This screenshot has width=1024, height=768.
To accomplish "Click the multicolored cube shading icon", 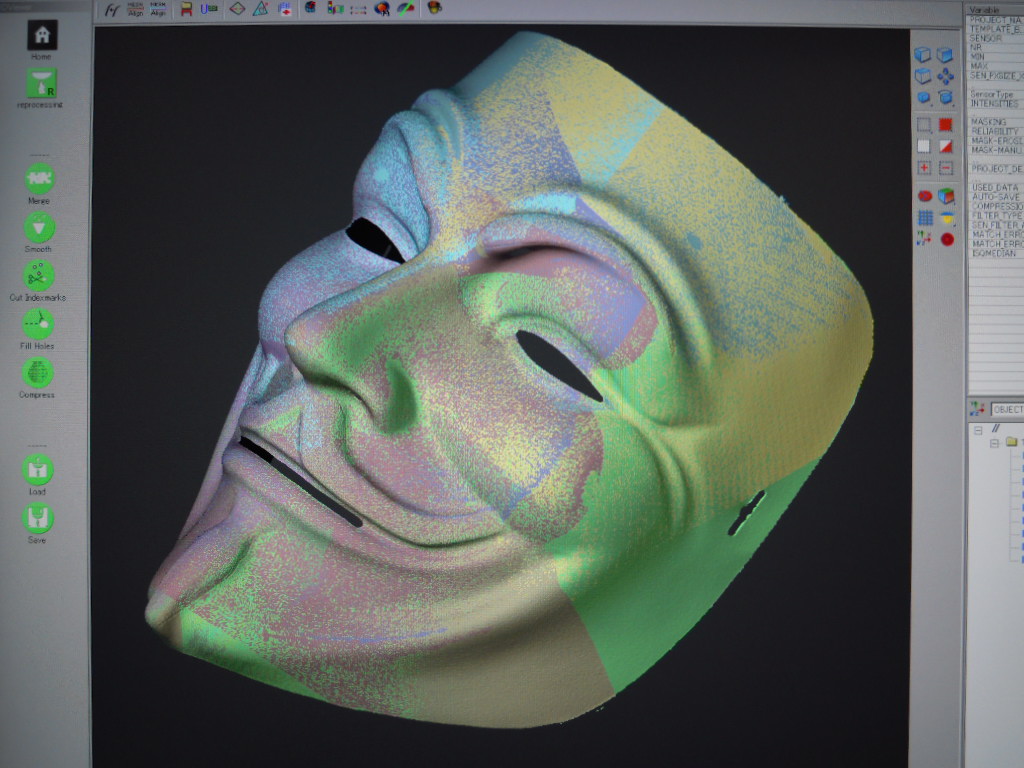I will tap(946, 196).
